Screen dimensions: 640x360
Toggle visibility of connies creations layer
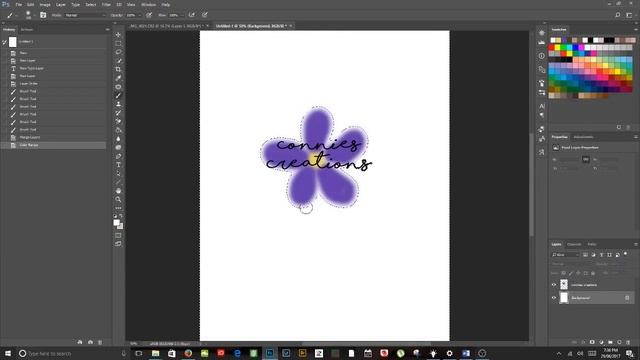[554, 285]
